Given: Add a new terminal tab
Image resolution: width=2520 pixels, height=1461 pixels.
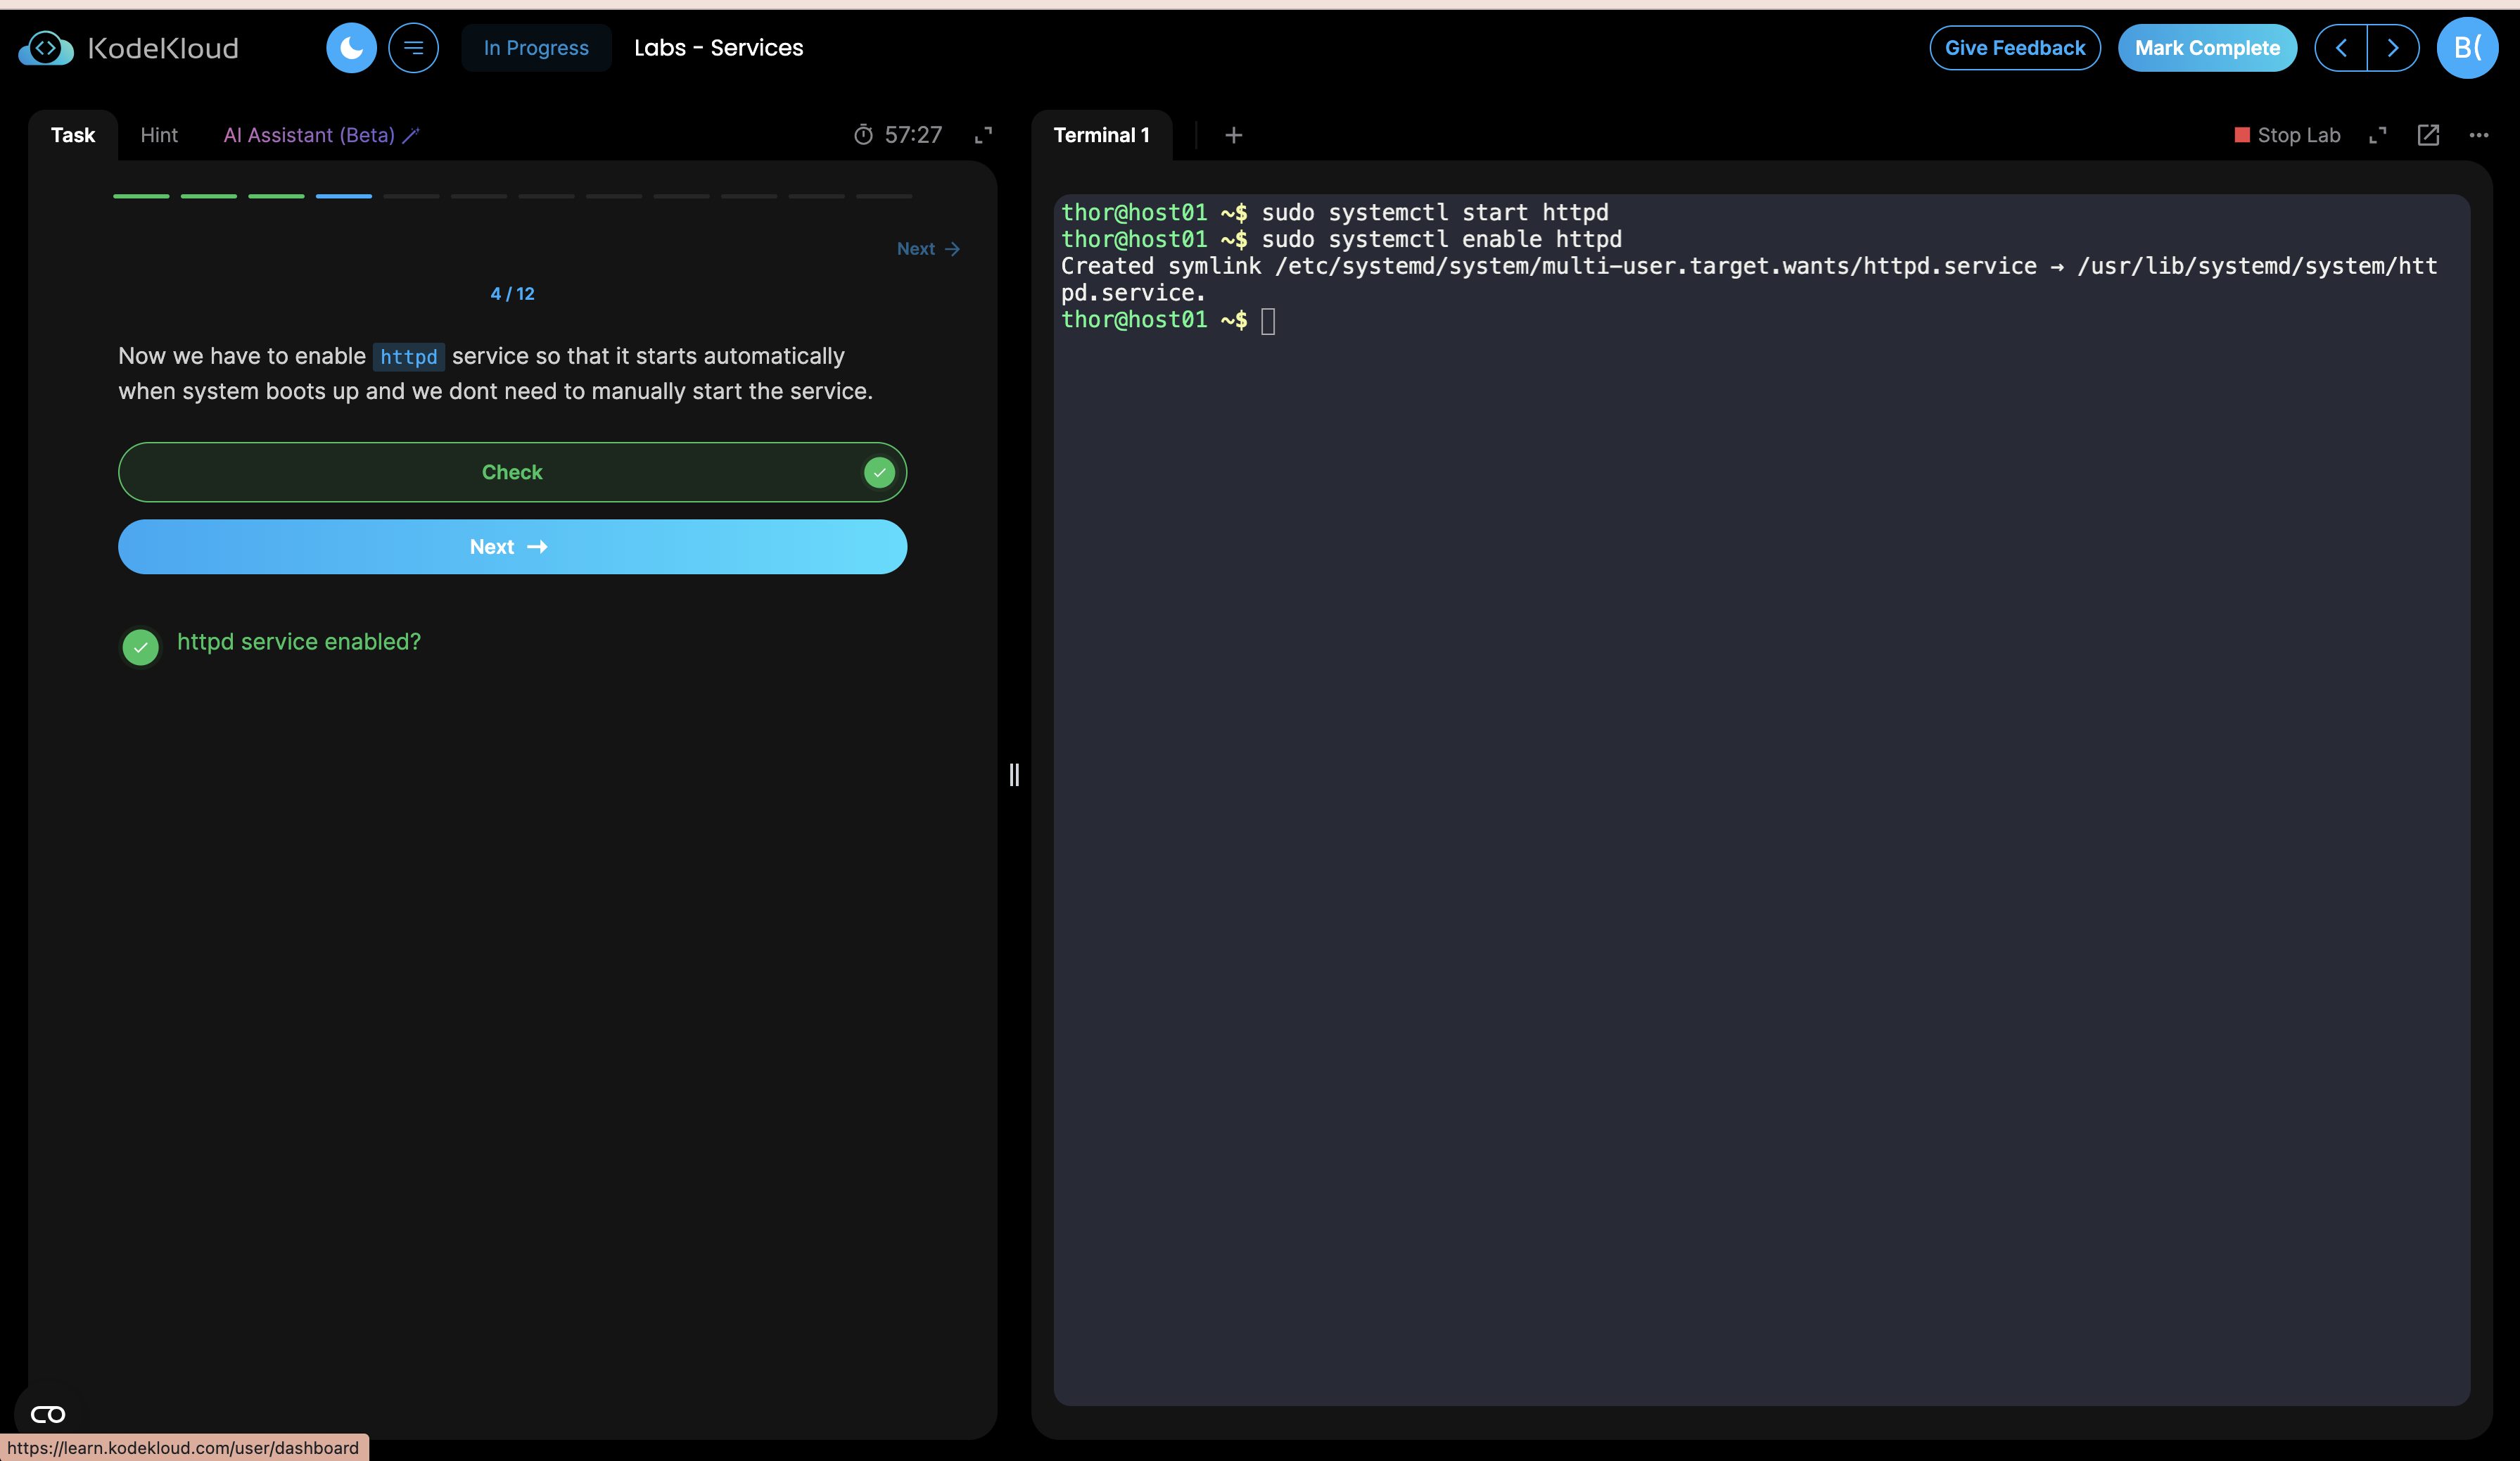Looking at the screenshot, I should (x=1233, y=135).
